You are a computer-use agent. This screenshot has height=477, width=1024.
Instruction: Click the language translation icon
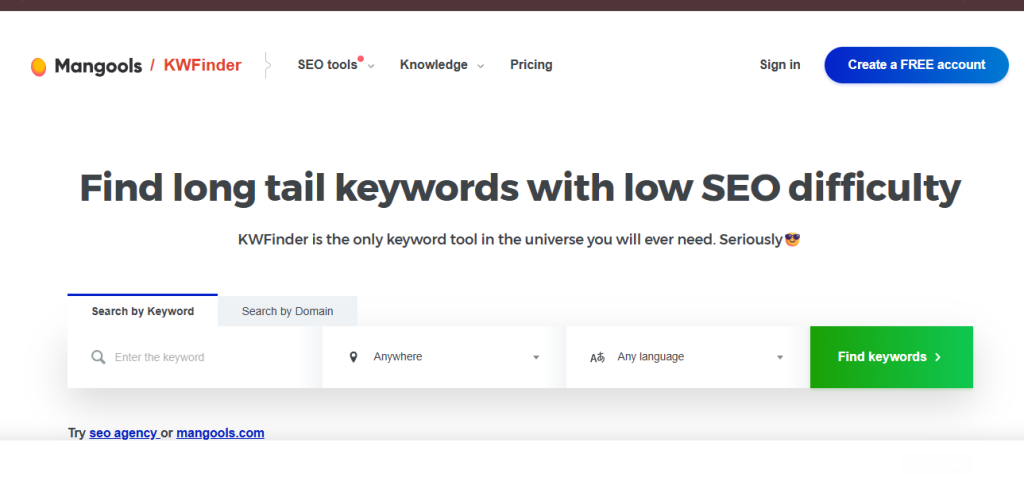[x=597, y=357]
